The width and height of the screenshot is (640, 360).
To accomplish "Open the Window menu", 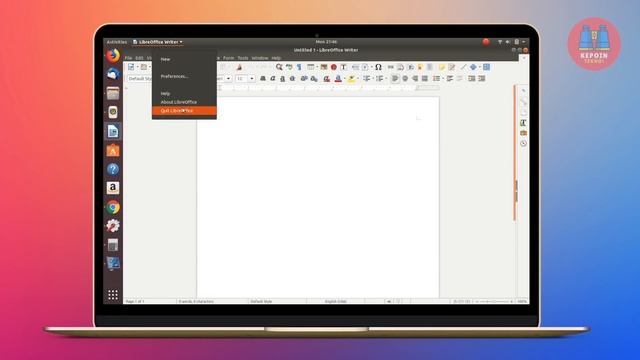I will click(260, 58).
